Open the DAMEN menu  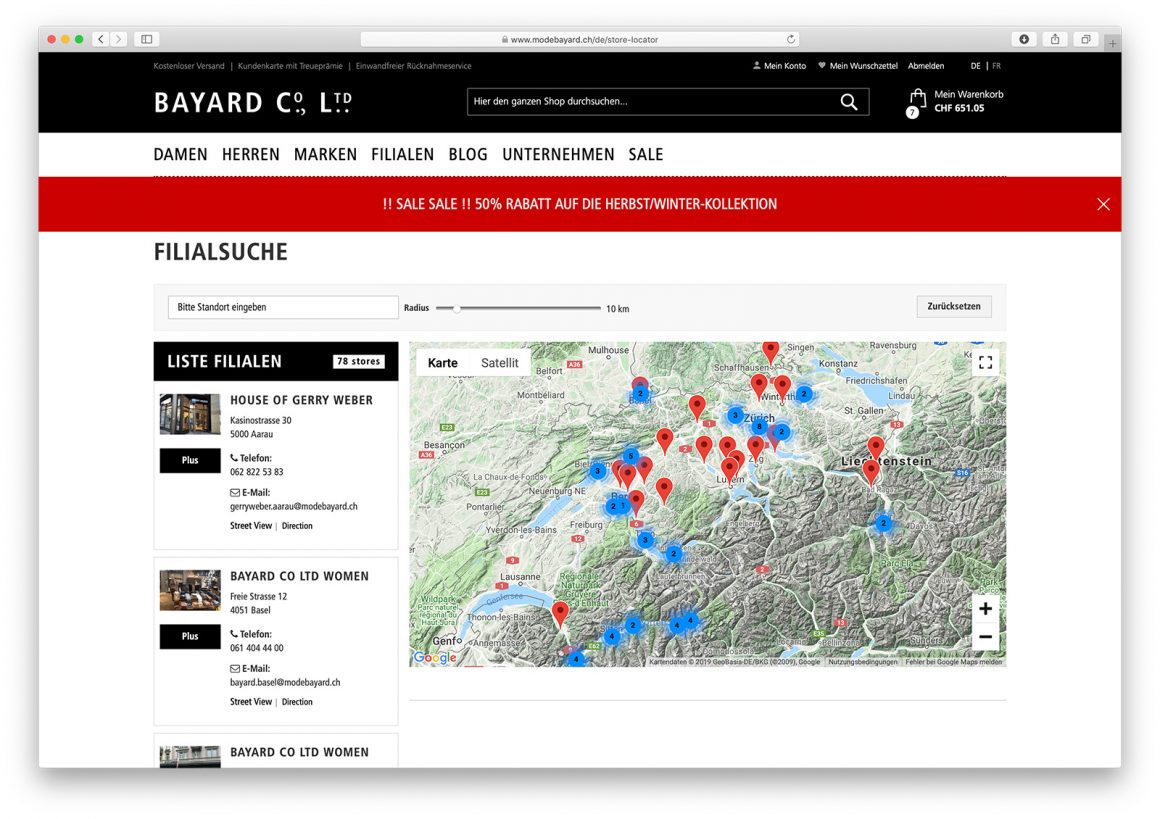pyautogui.click(x=181, y=155)
